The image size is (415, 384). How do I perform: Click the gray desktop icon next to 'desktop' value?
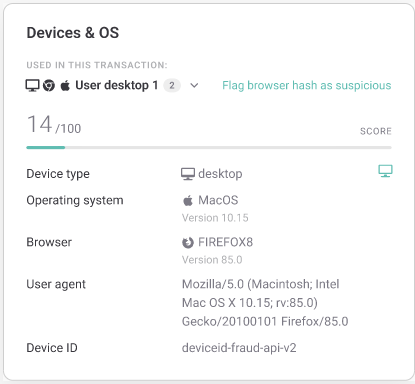(x=188, y=174)
